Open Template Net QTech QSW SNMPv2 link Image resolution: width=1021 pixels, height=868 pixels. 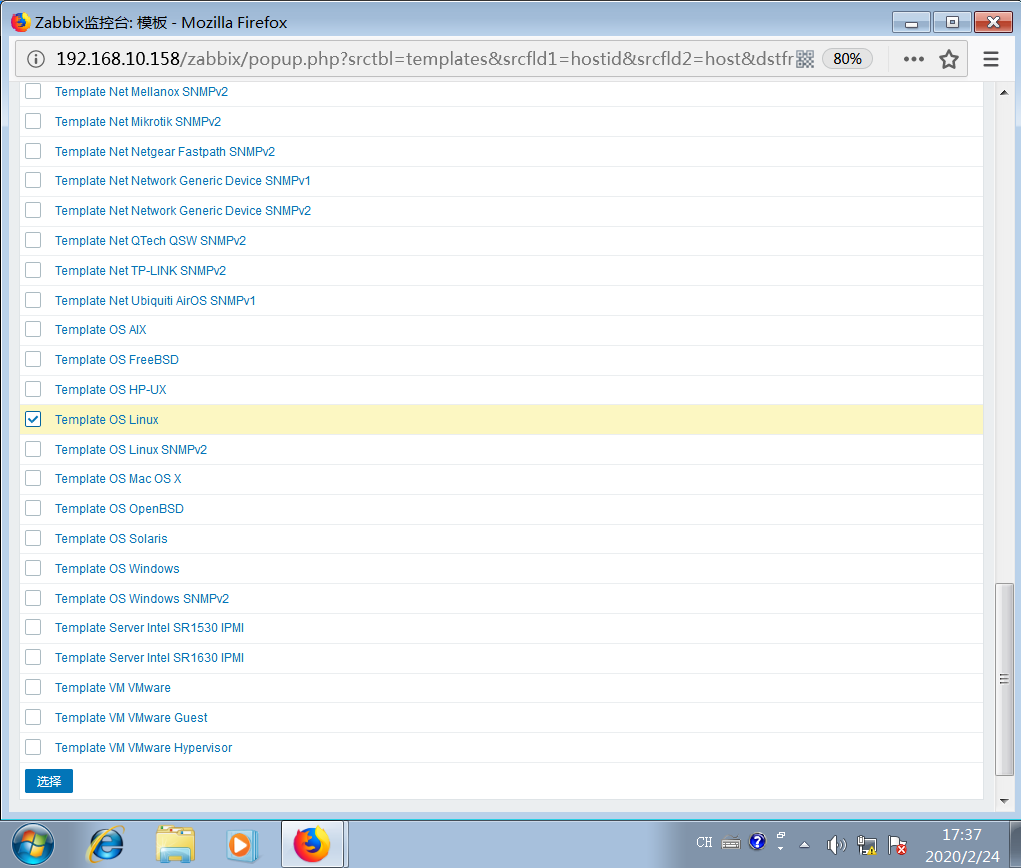click(150, 240)
